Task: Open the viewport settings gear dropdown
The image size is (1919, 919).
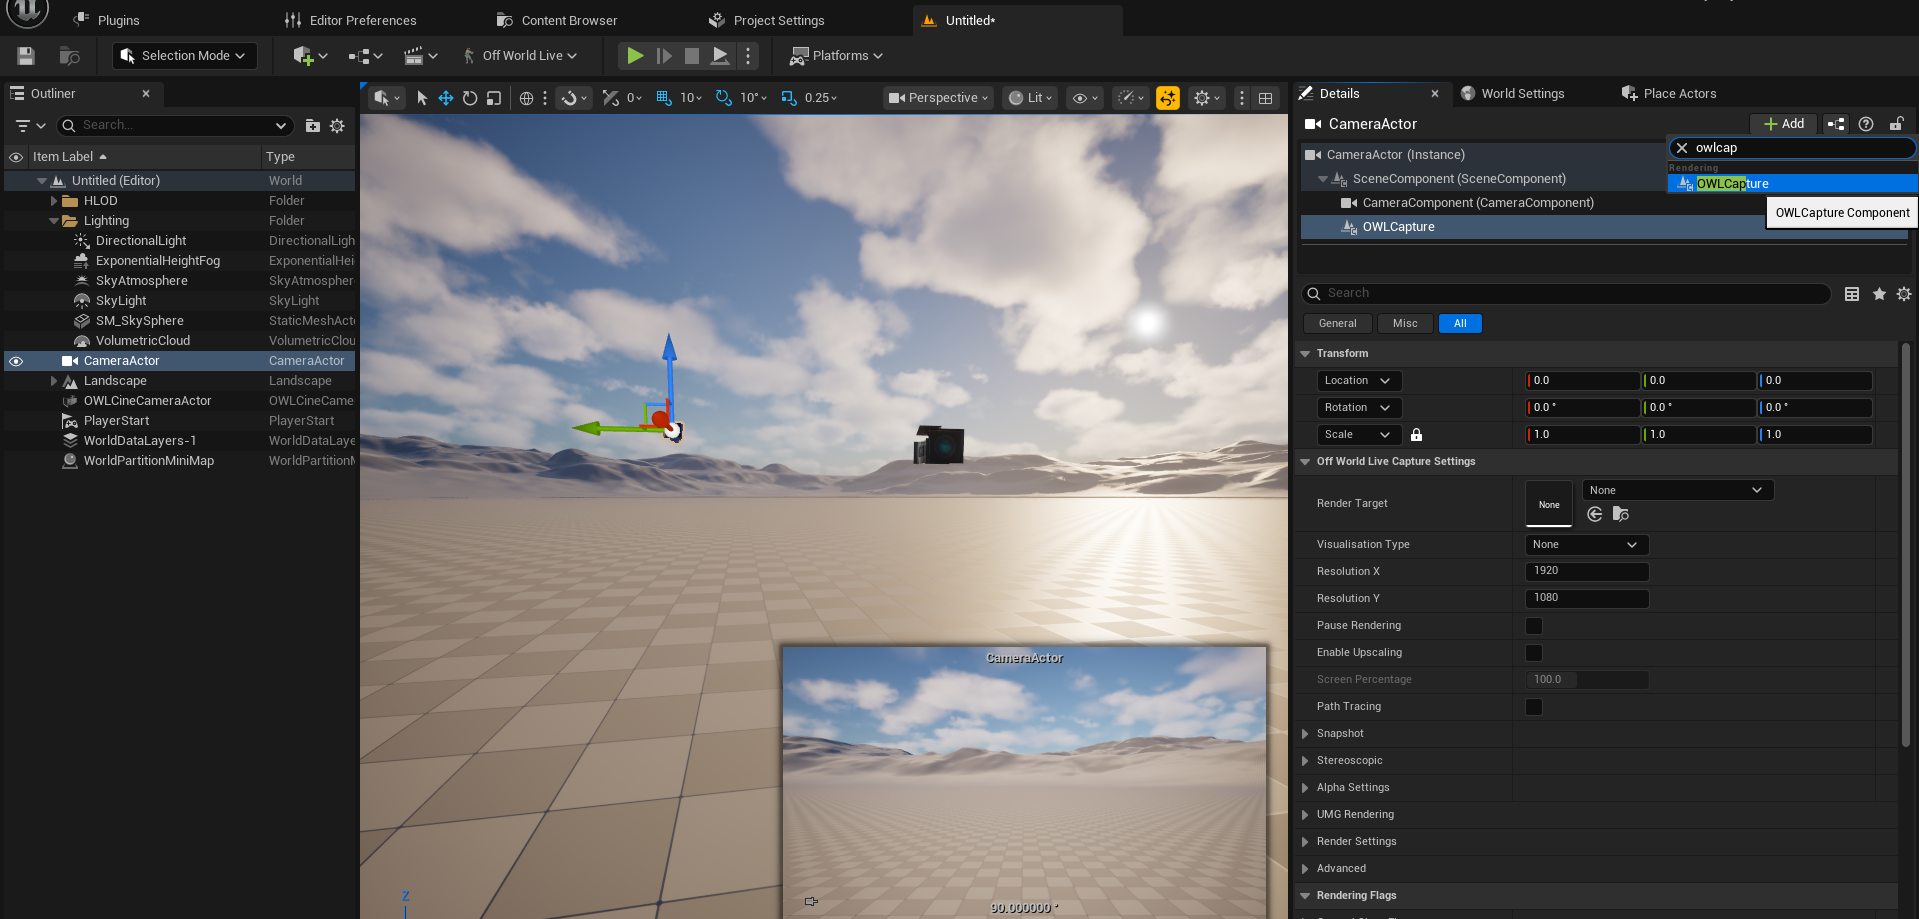Action: coord(1207,98)
